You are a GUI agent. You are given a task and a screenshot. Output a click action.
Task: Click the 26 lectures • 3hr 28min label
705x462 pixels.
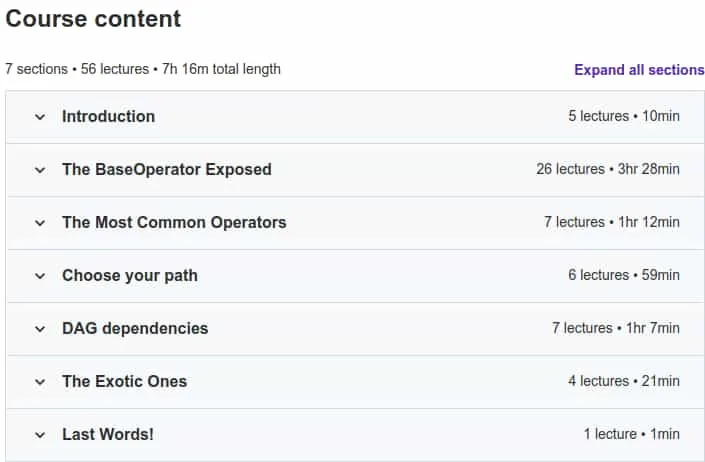point(608,169)
